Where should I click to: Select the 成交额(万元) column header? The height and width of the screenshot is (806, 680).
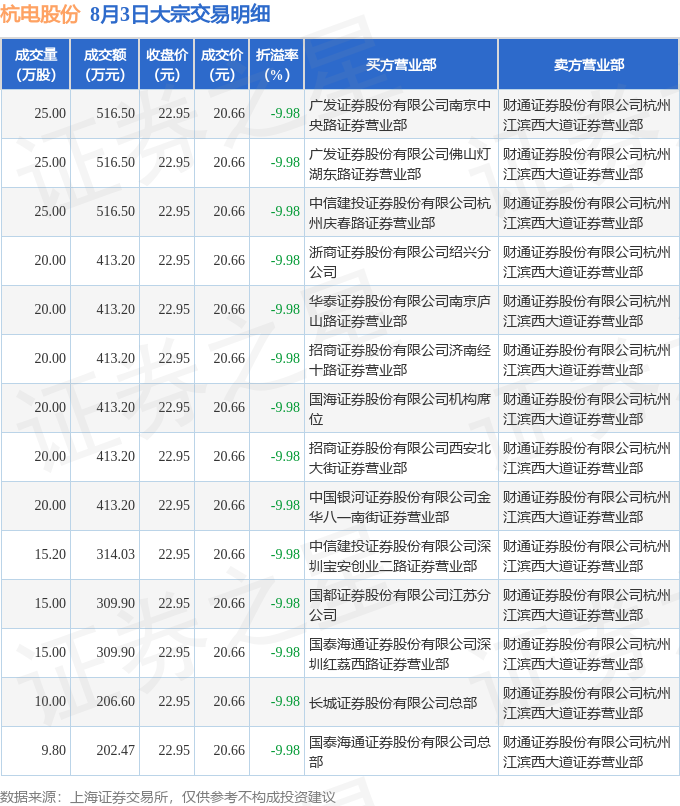tap(105, 65)
